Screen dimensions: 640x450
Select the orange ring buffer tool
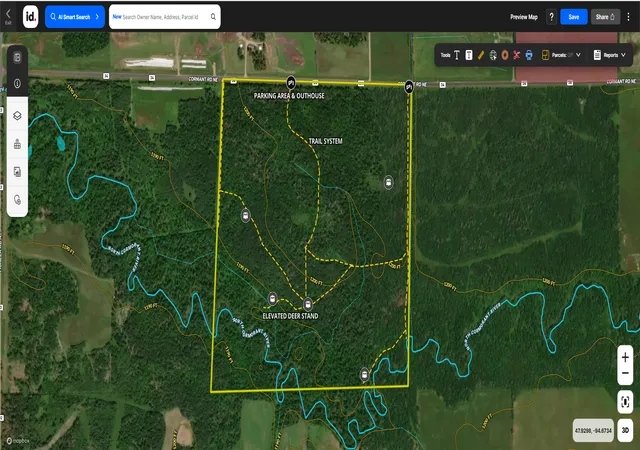505,55
